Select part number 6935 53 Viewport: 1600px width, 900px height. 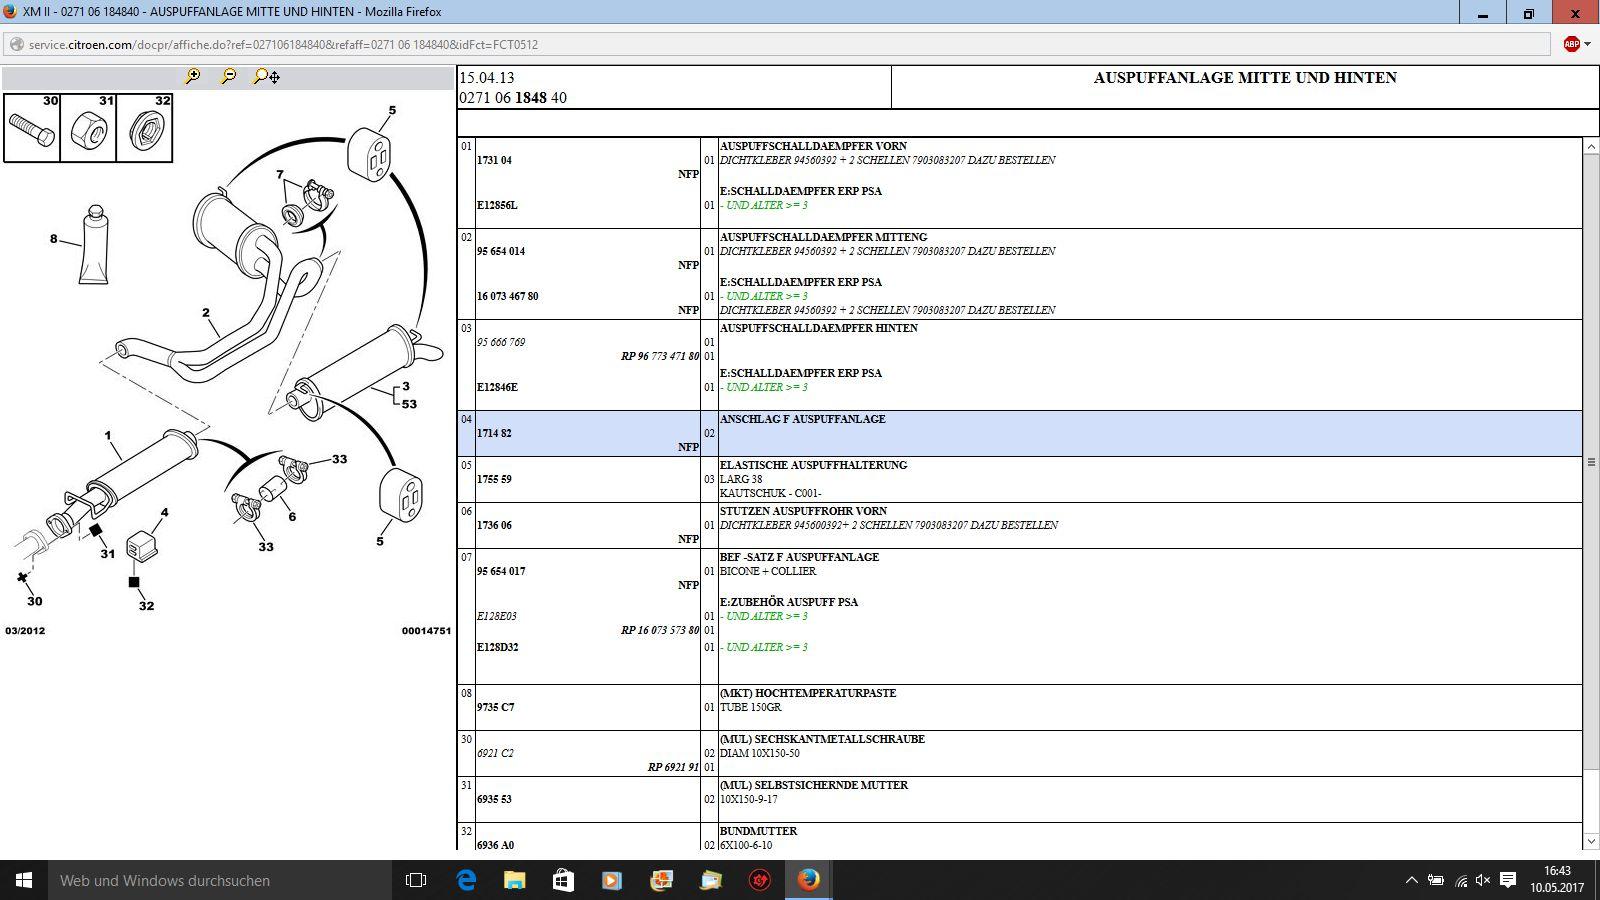(x=494, y=799)
